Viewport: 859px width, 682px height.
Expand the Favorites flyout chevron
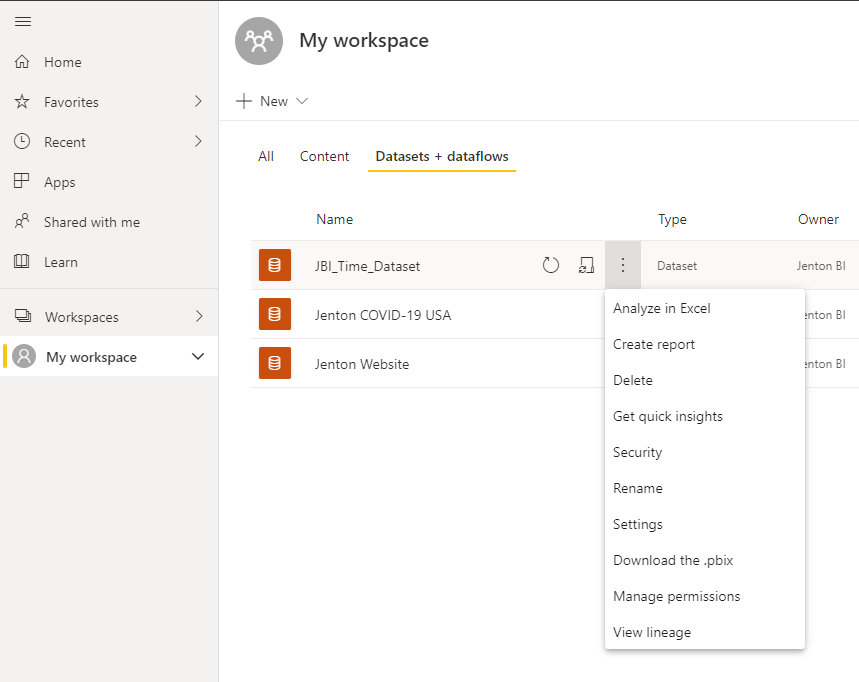(x=198, y=101)
